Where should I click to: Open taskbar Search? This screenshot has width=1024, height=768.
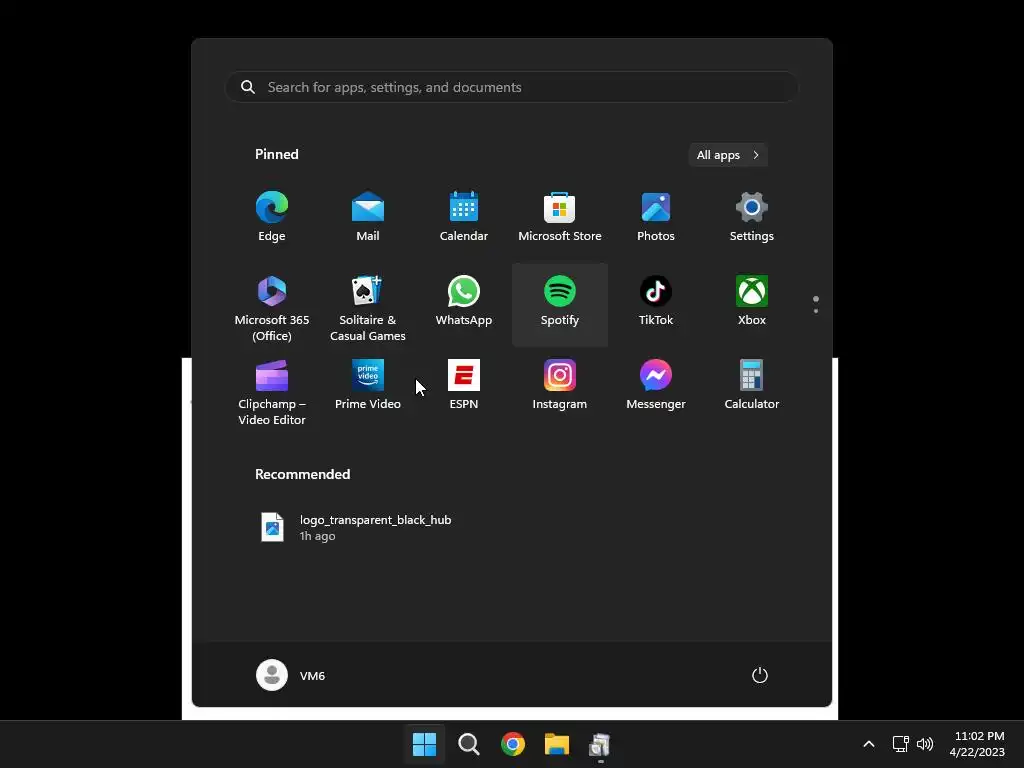[x=468, y=744]
